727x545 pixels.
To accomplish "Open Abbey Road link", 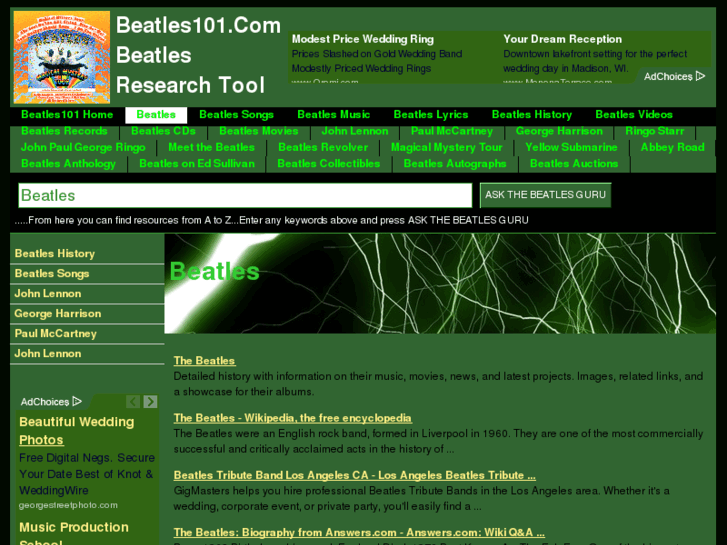I will pos(672,147).
